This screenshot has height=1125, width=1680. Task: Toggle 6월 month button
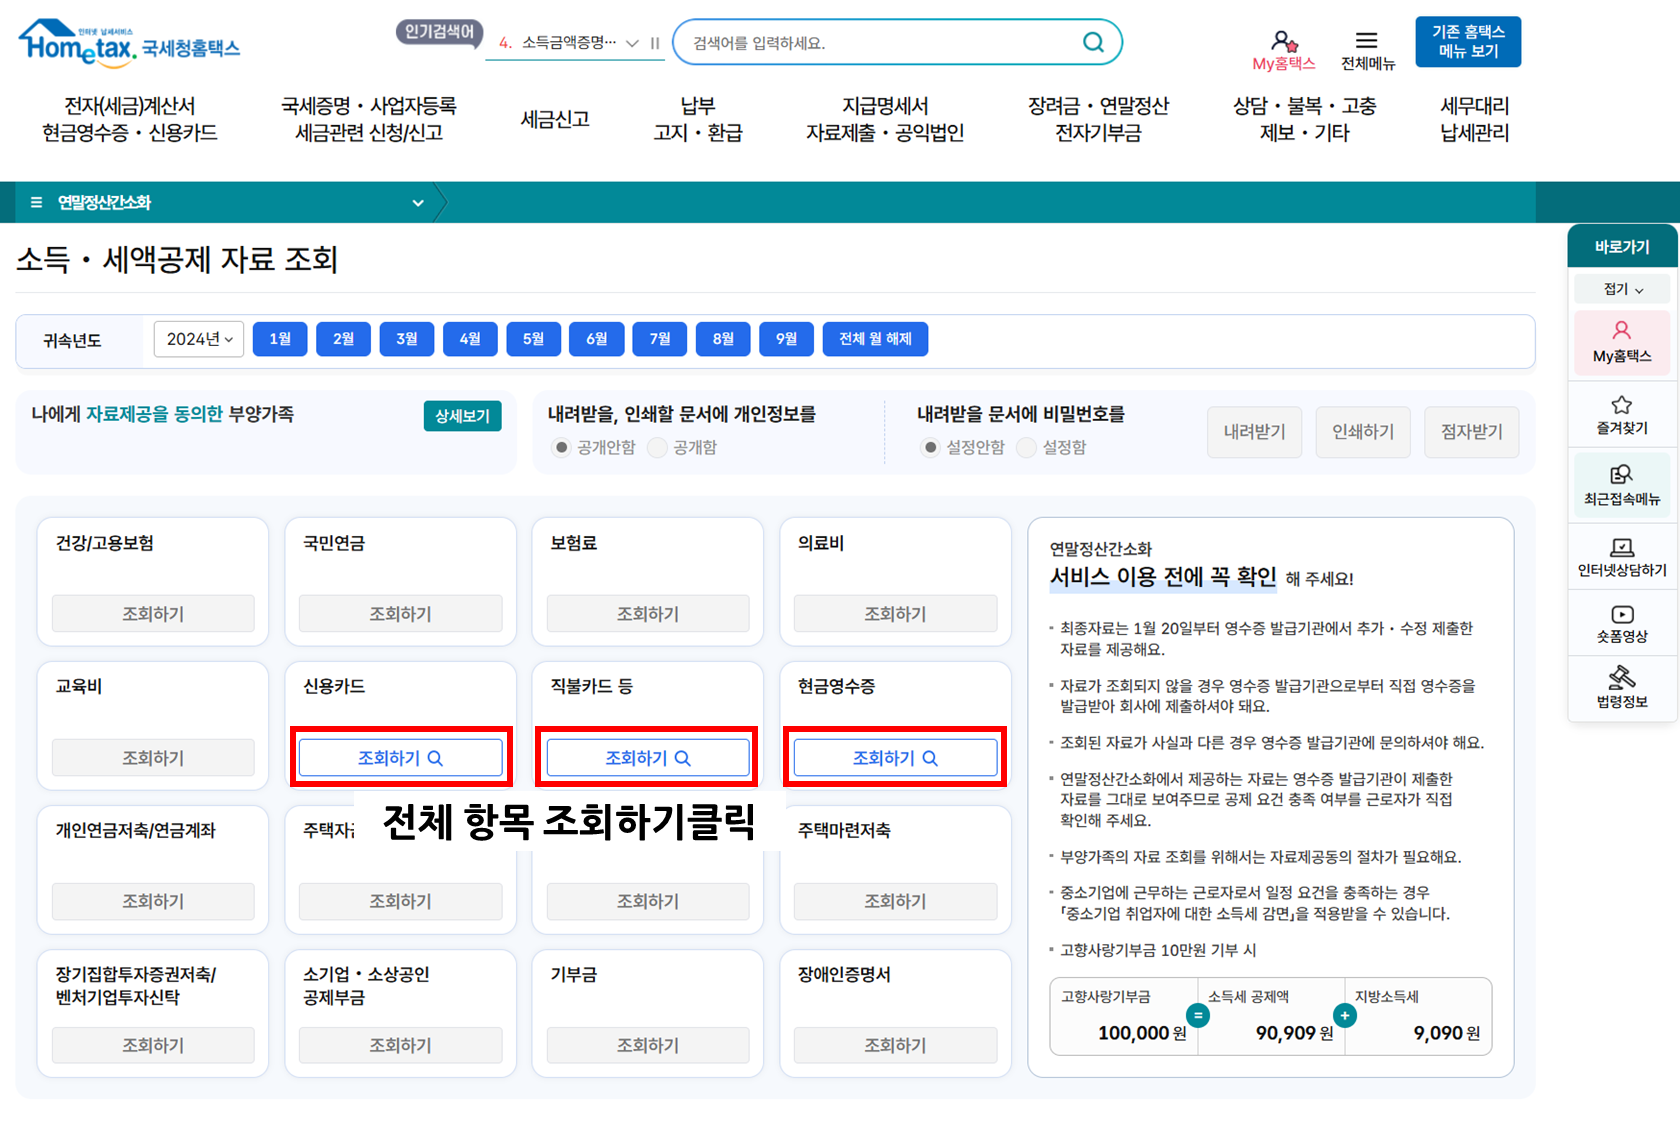[597, 339]
